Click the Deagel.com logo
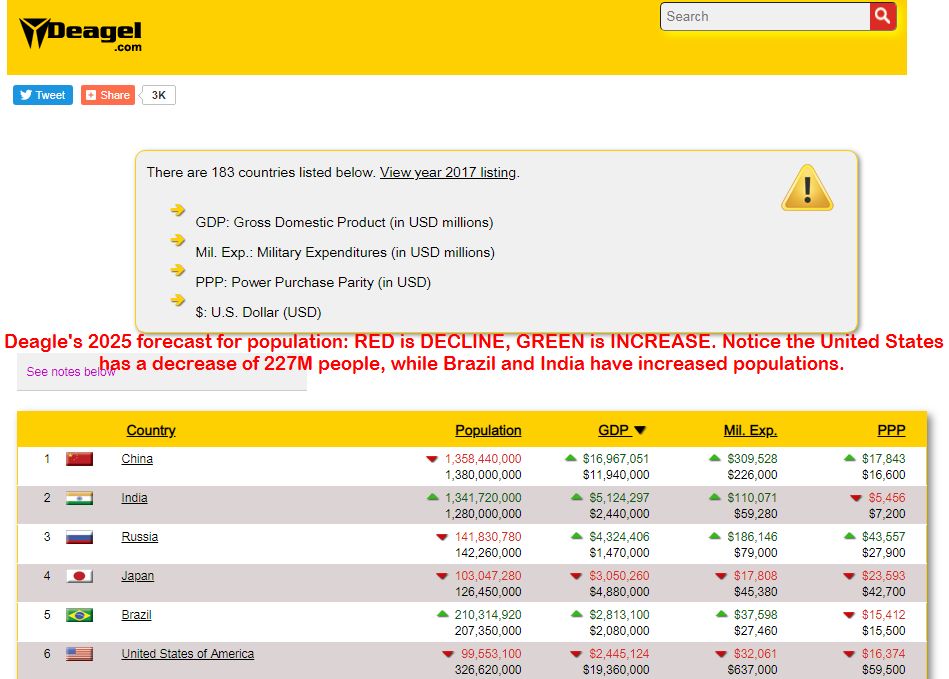 click(x=80, y=34)
